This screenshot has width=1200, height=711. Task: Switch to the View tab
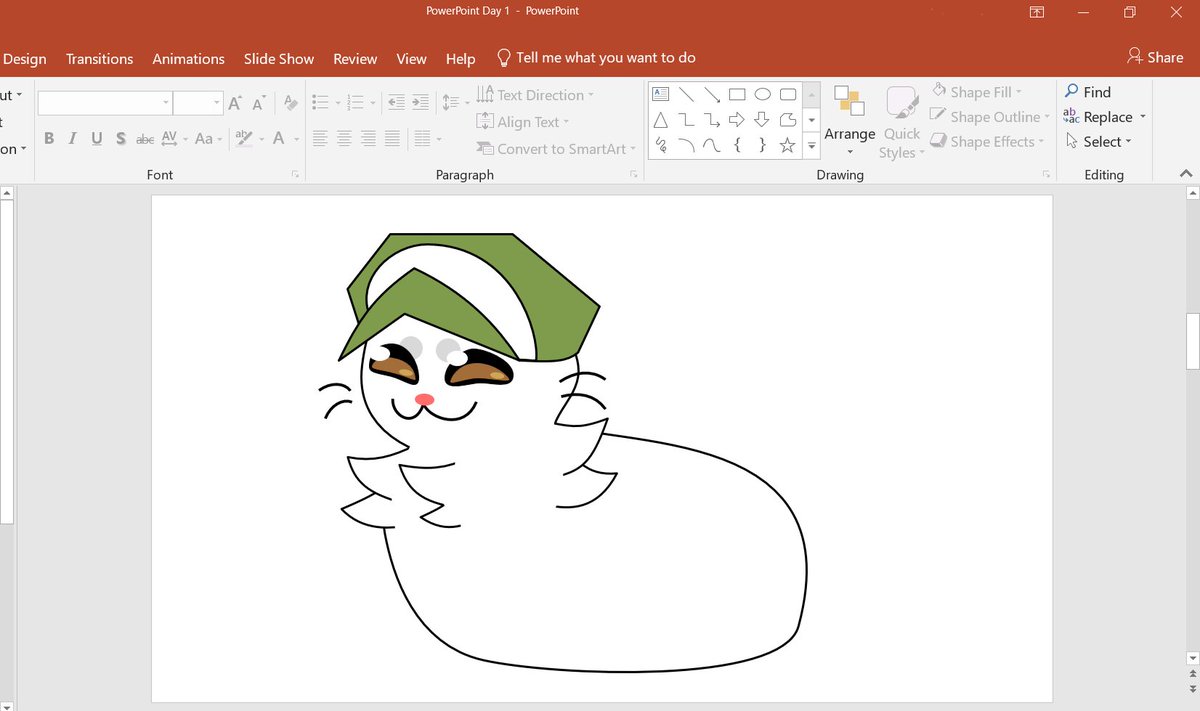click(411, 59)
